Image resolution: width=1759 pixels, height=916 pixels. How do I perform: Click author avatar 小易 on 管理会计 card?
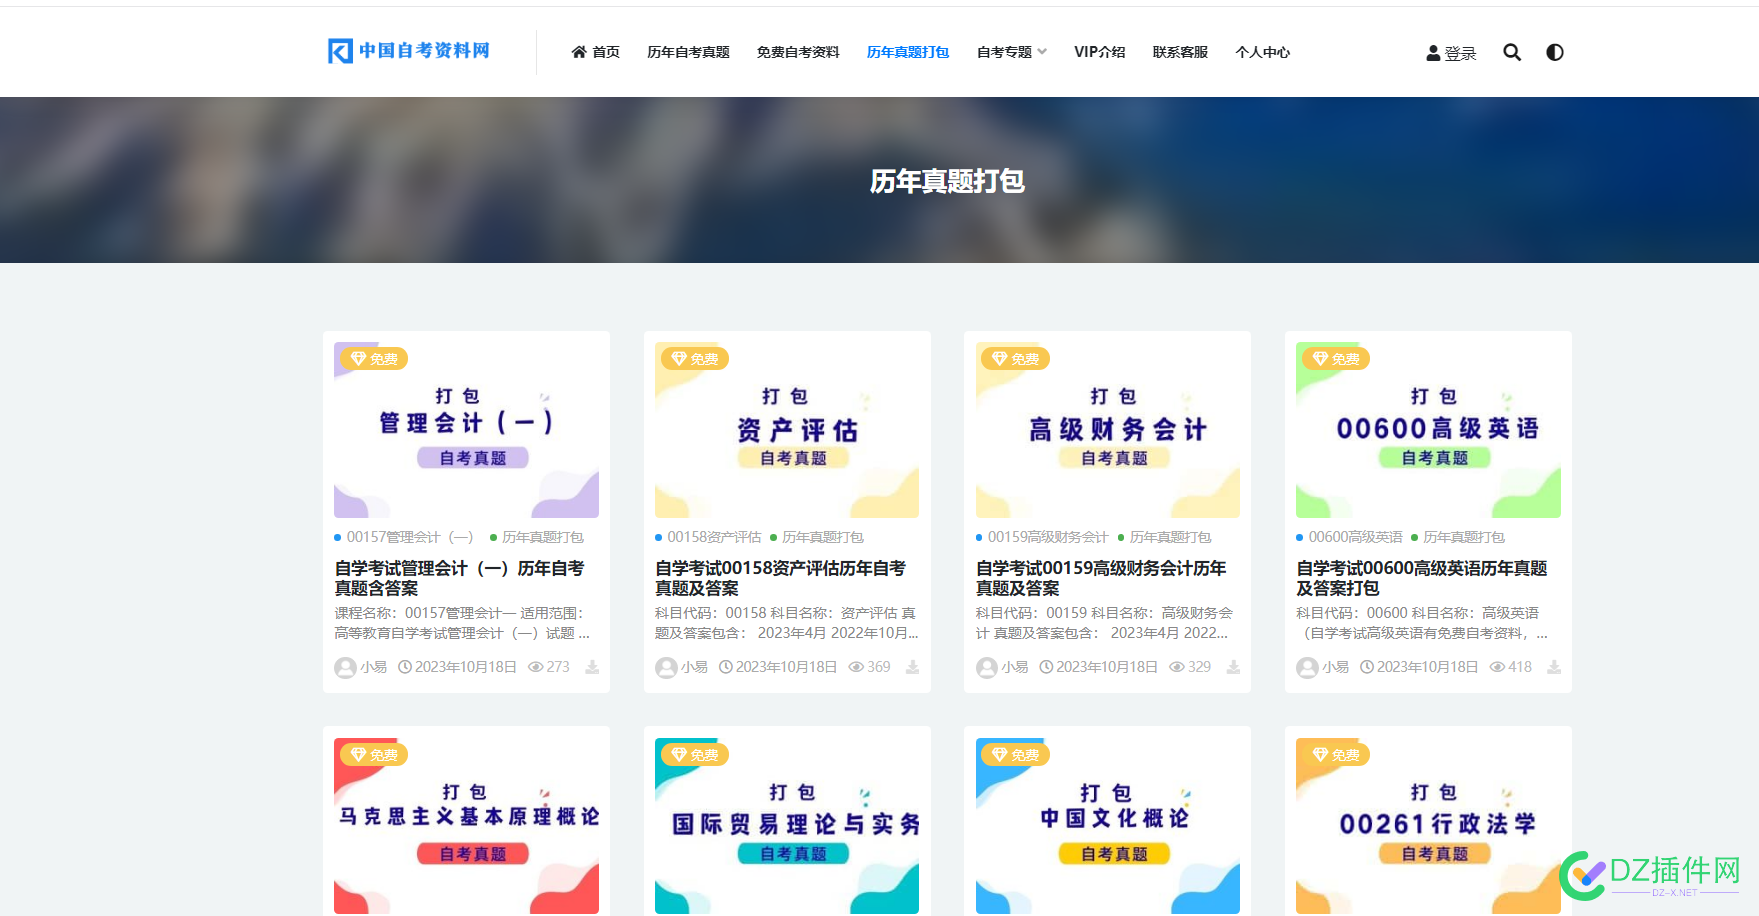(345, 667)
